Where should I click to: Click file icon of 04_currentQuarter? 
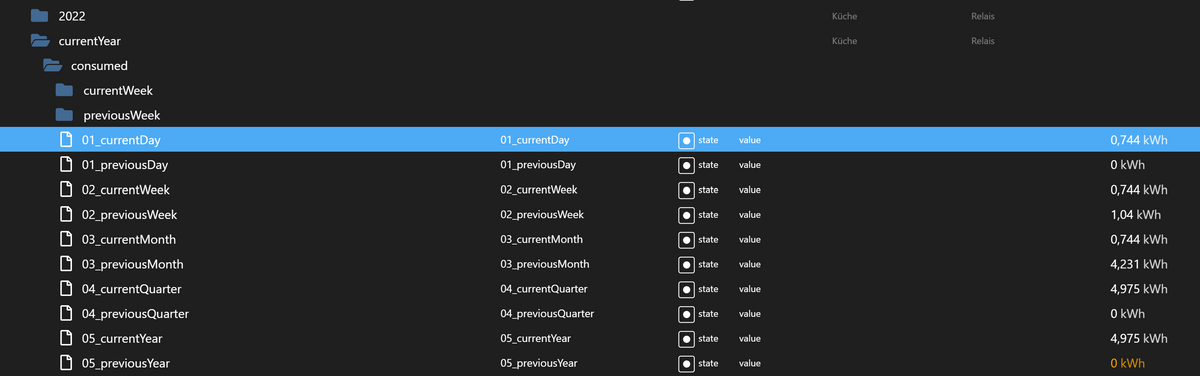[67, 289]
